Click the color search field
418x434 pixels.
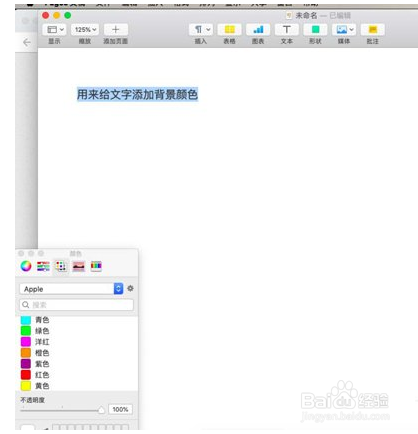(77, 305)
